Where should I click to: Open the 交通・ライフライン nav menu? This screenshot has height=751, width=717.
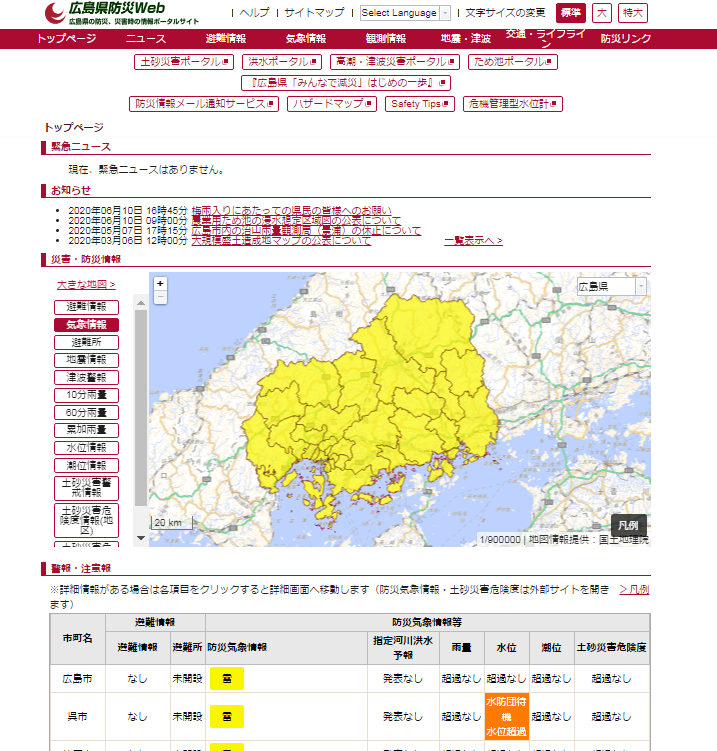pos(546,38)
